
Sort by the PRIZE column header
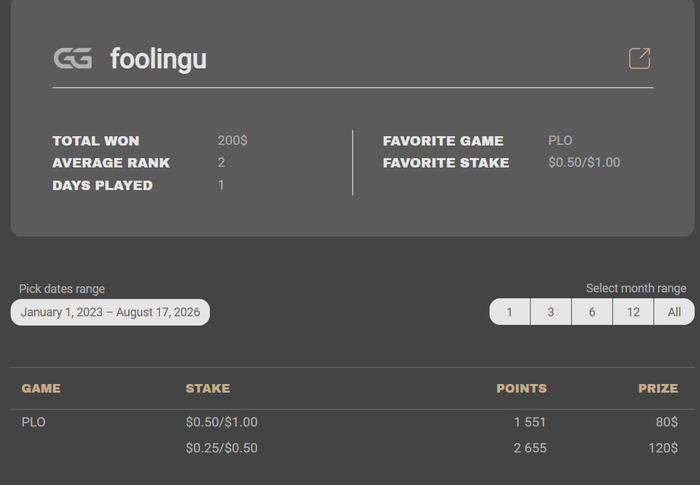coord(658,388)
